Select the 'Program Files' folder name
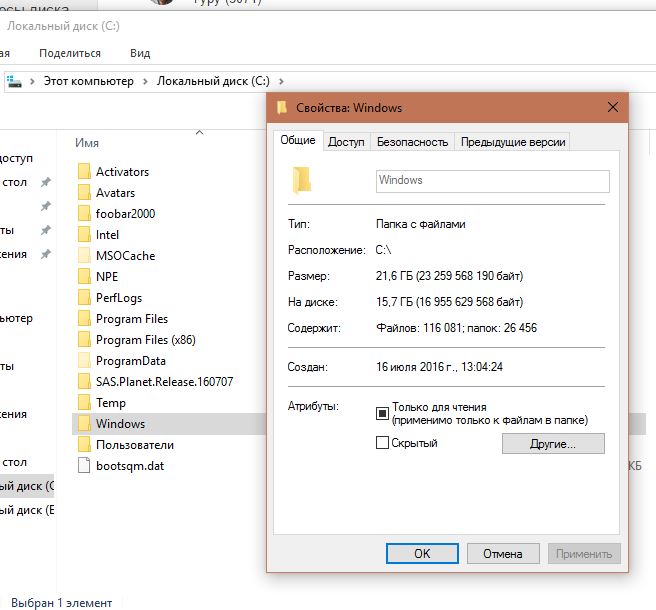The image size is (656, 610). coord(132,318)
